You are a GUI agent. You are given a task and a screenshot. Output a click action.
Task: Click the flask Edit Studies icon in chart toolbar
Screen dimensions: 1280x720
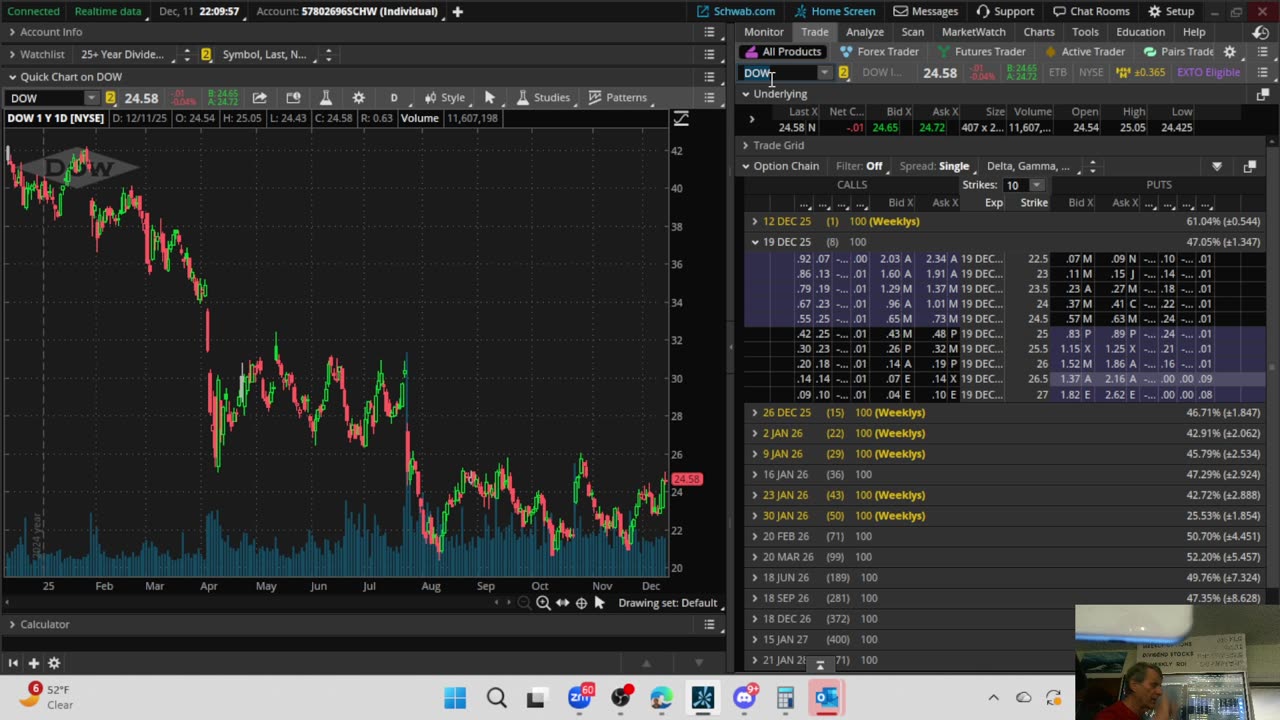pos(325,97)
